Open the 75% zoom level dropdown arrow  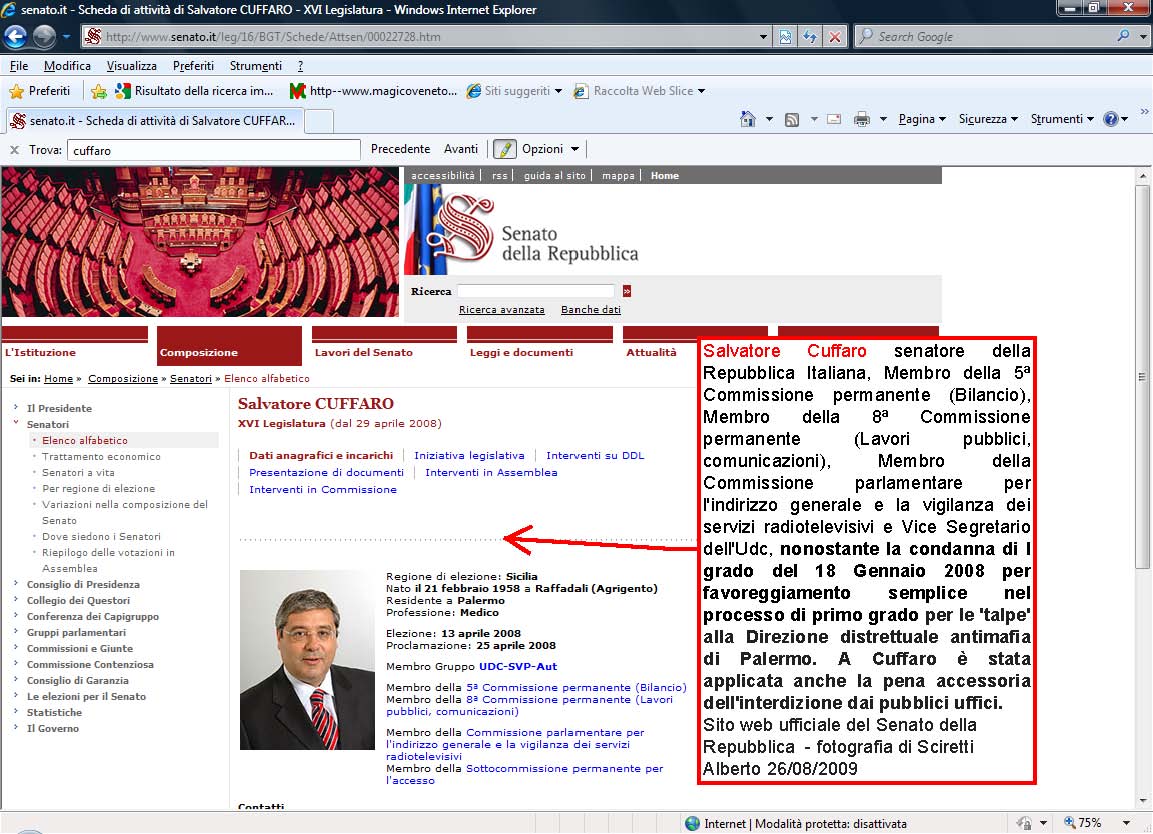pos(1127,823)
